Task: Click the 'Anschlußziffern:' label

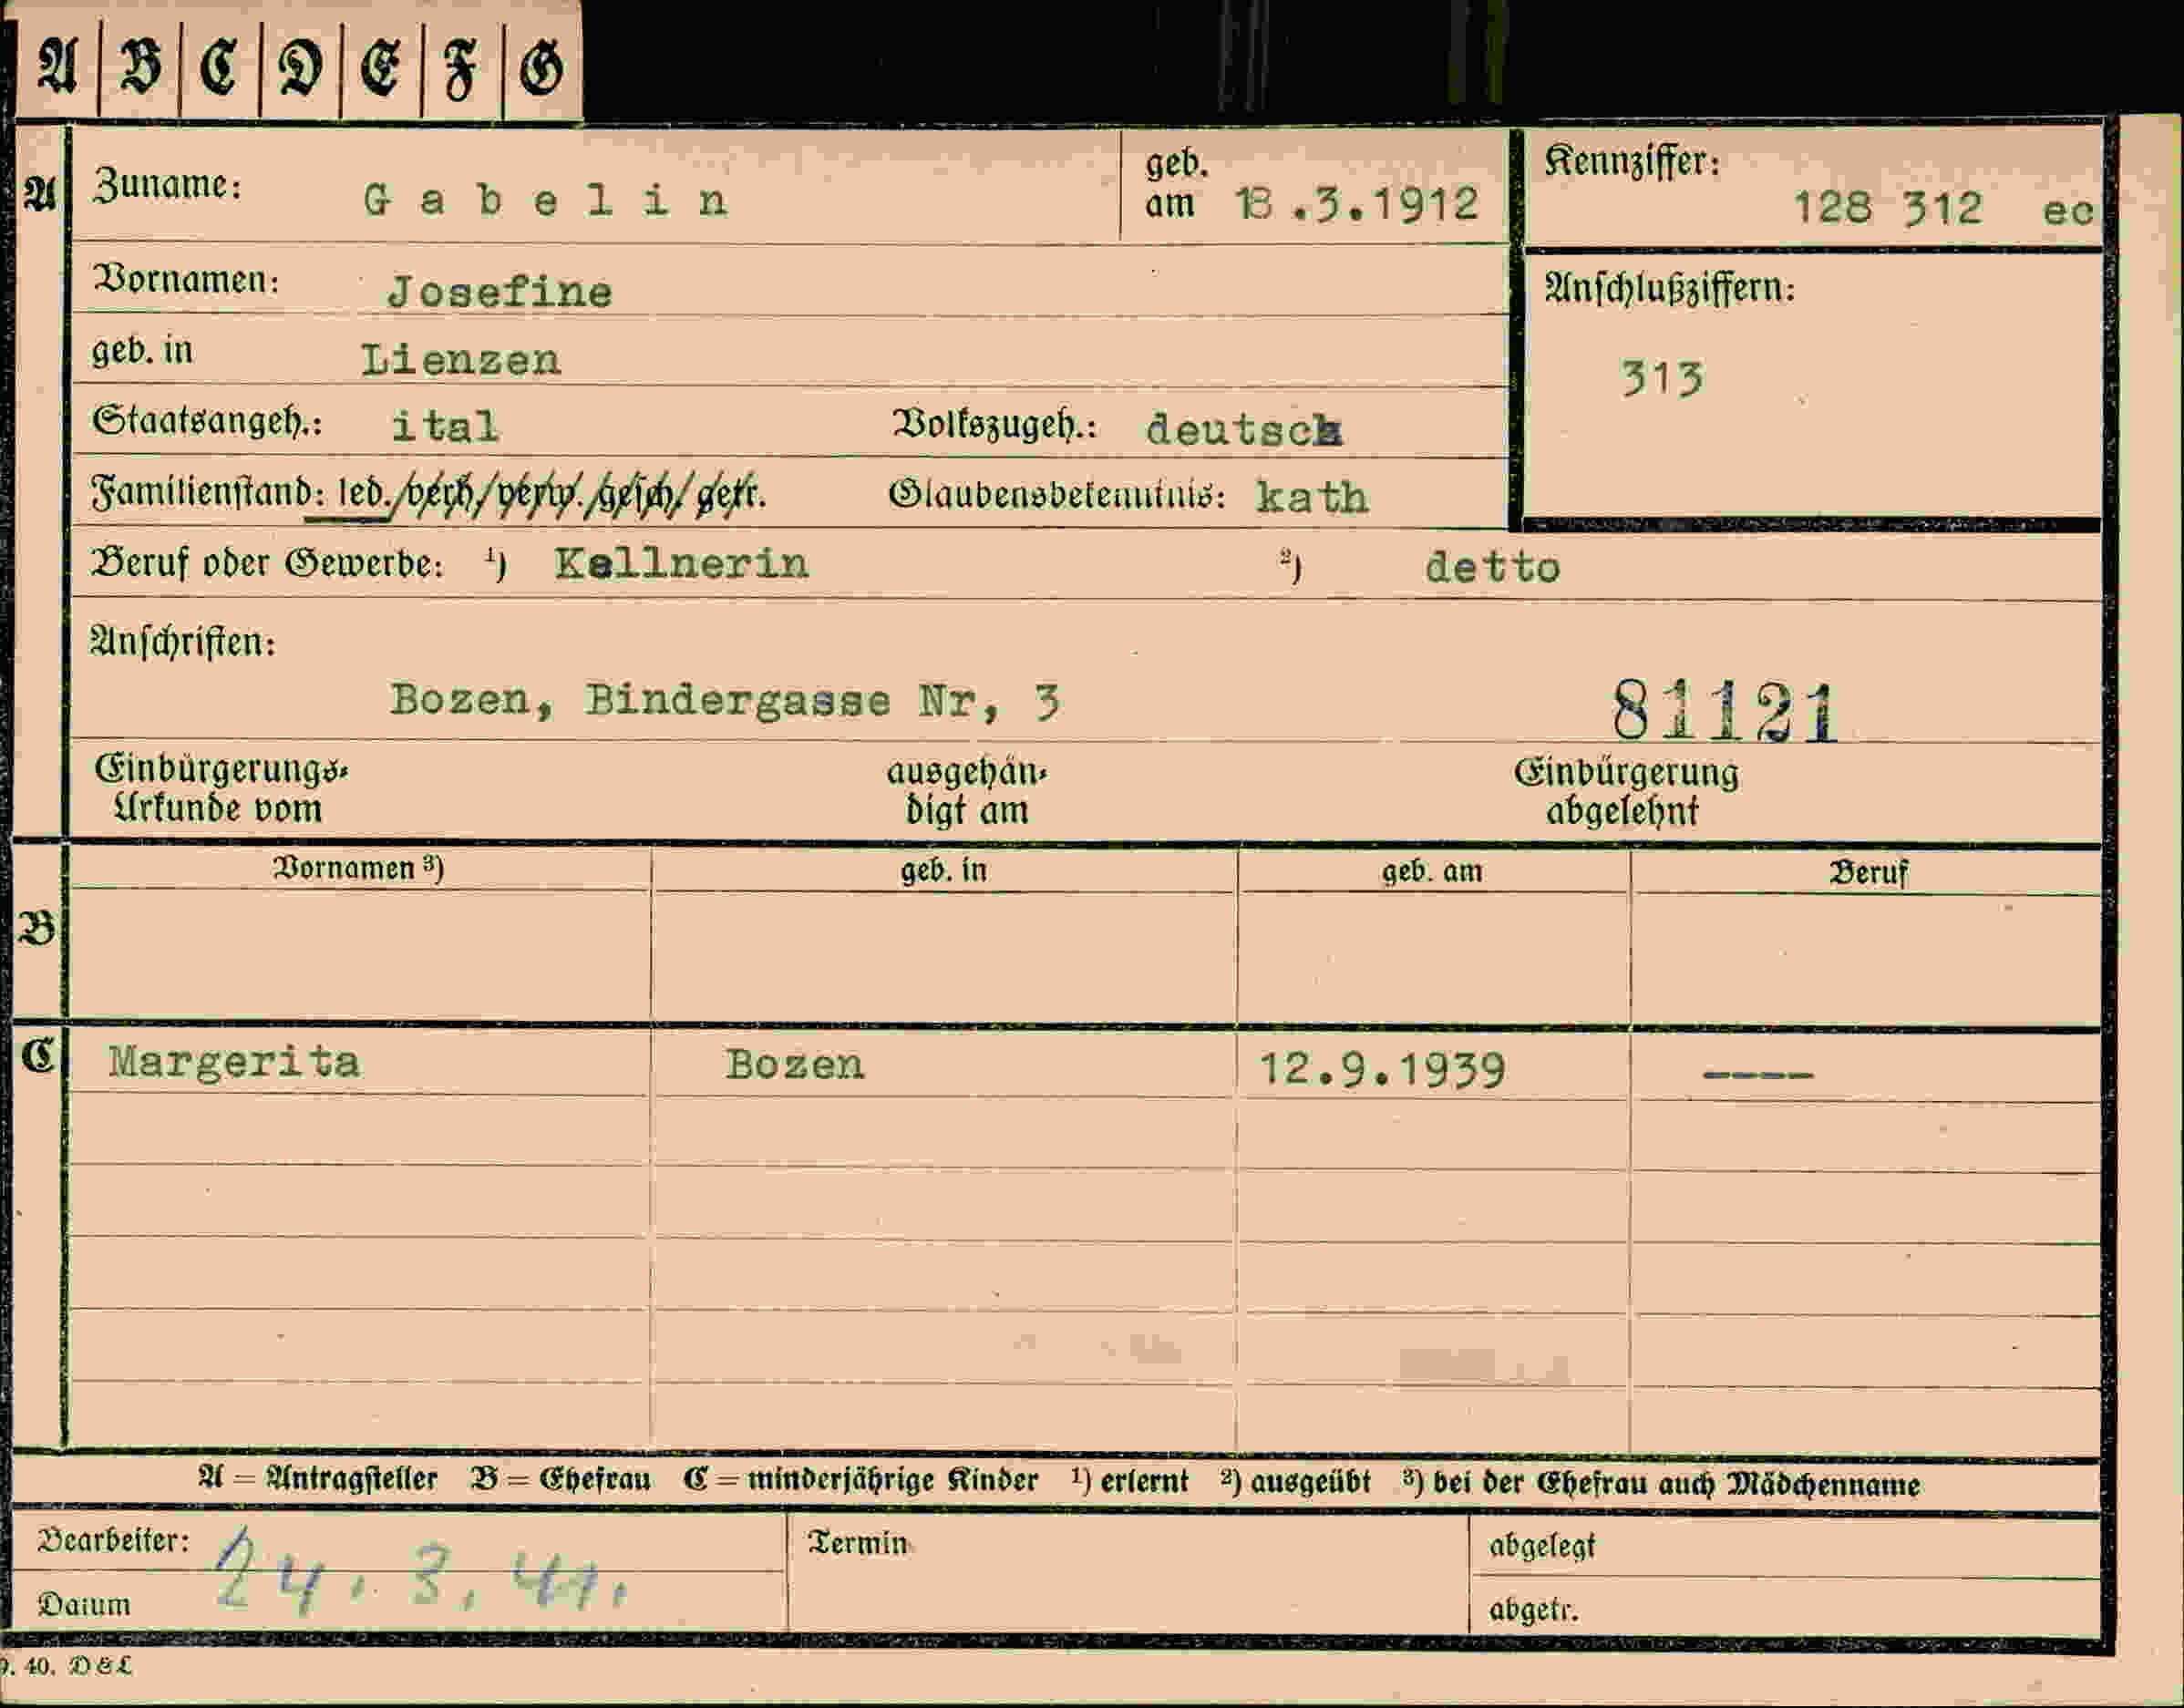Action: coord(1670,289)
